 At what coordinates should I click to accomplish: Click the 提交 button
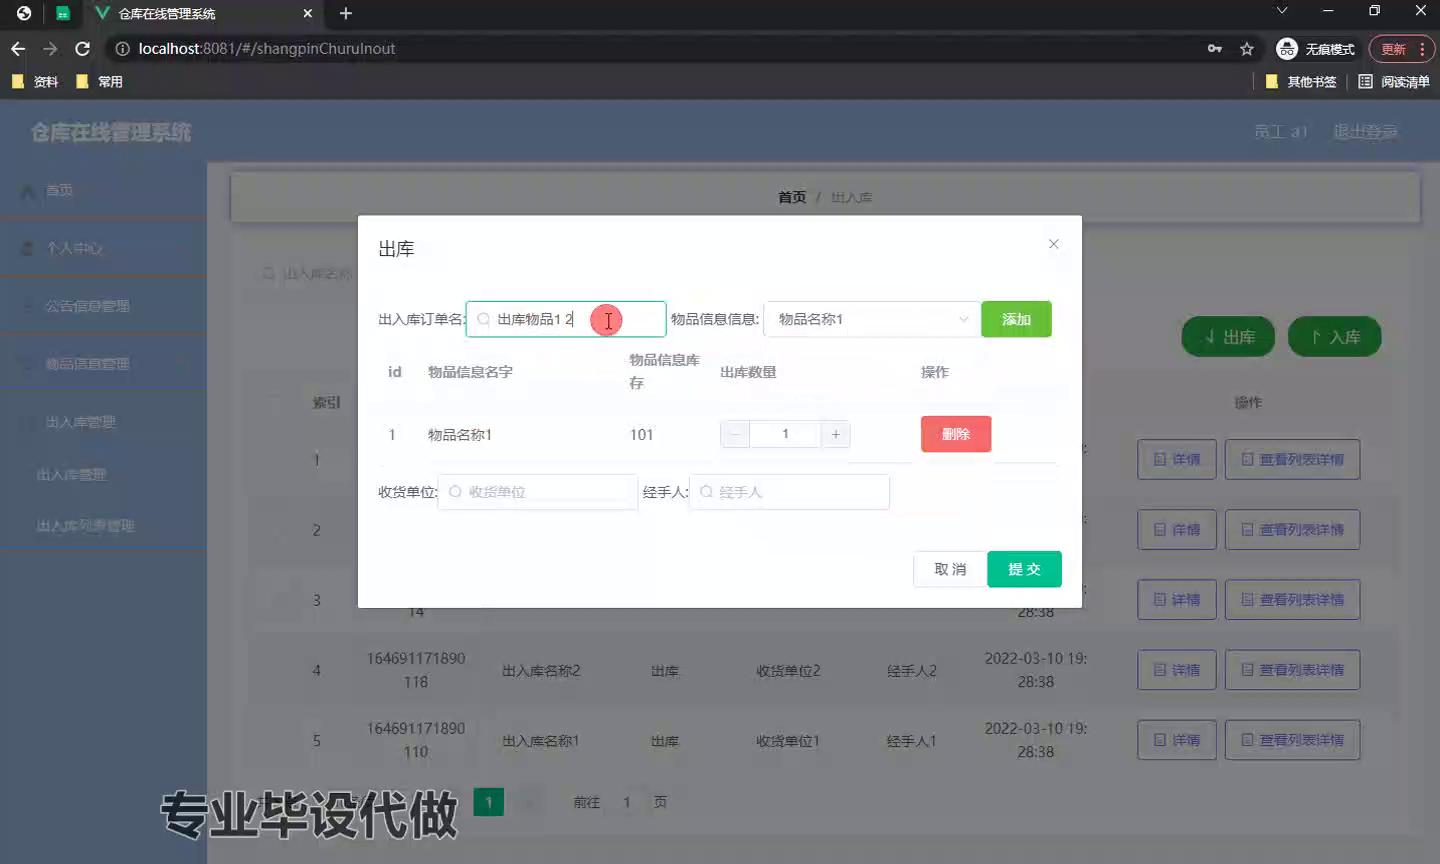pos(1024,569)
